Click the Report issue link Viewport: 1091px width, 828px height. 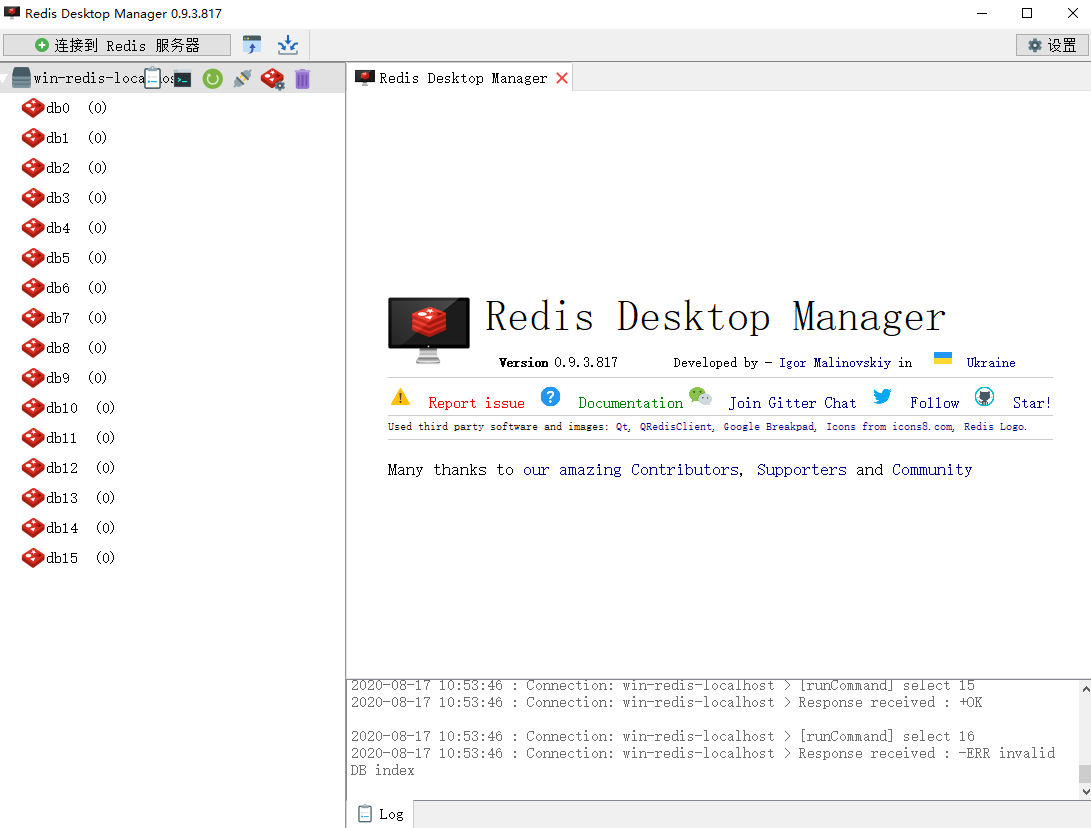coord(476,403)
